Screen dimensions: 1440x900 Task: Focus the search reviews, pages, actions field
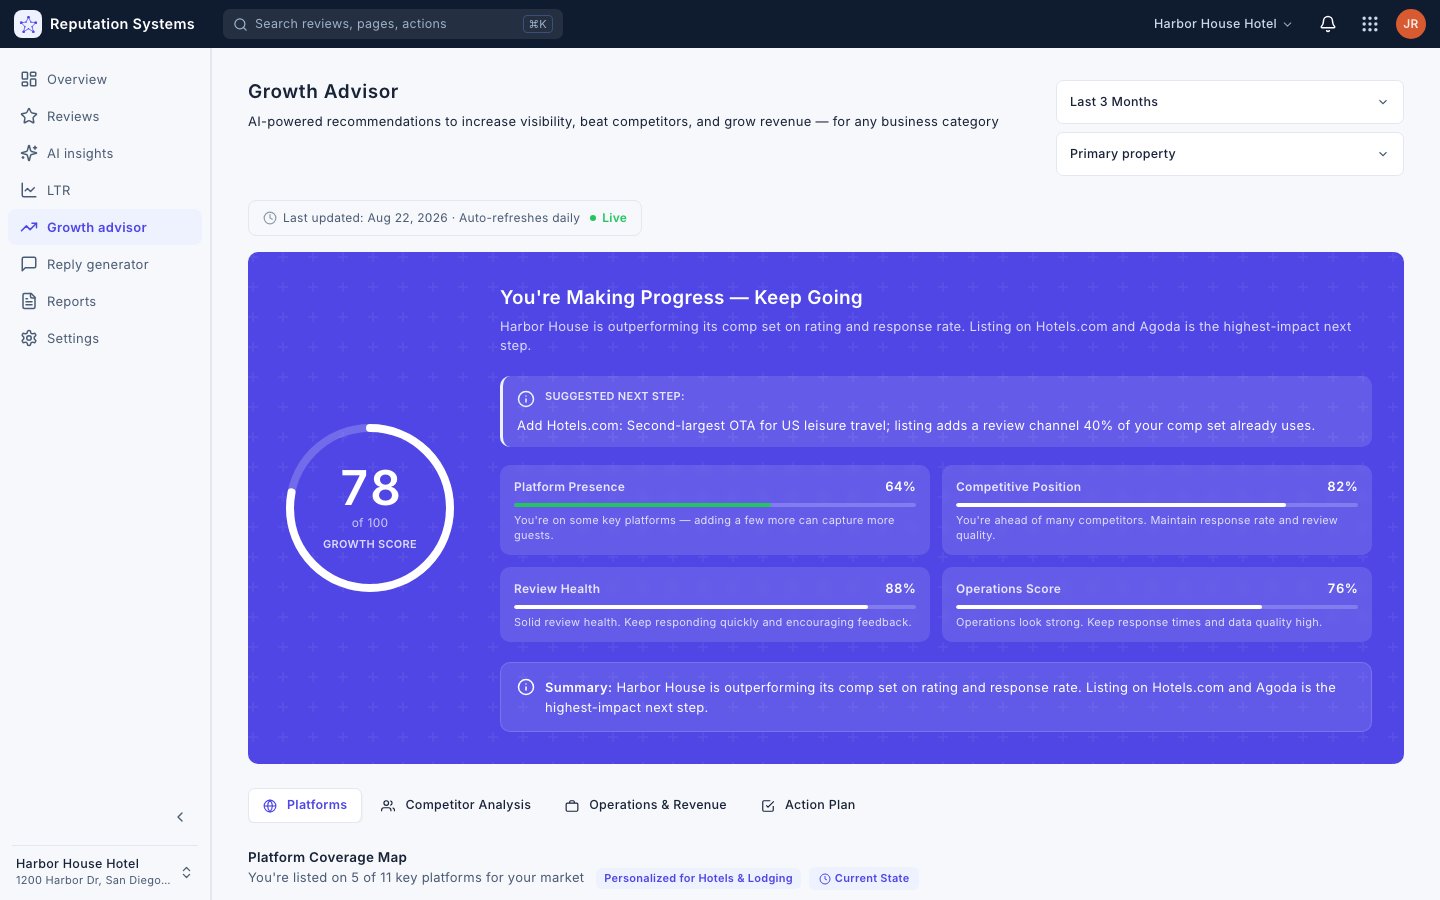click(393, 24)
